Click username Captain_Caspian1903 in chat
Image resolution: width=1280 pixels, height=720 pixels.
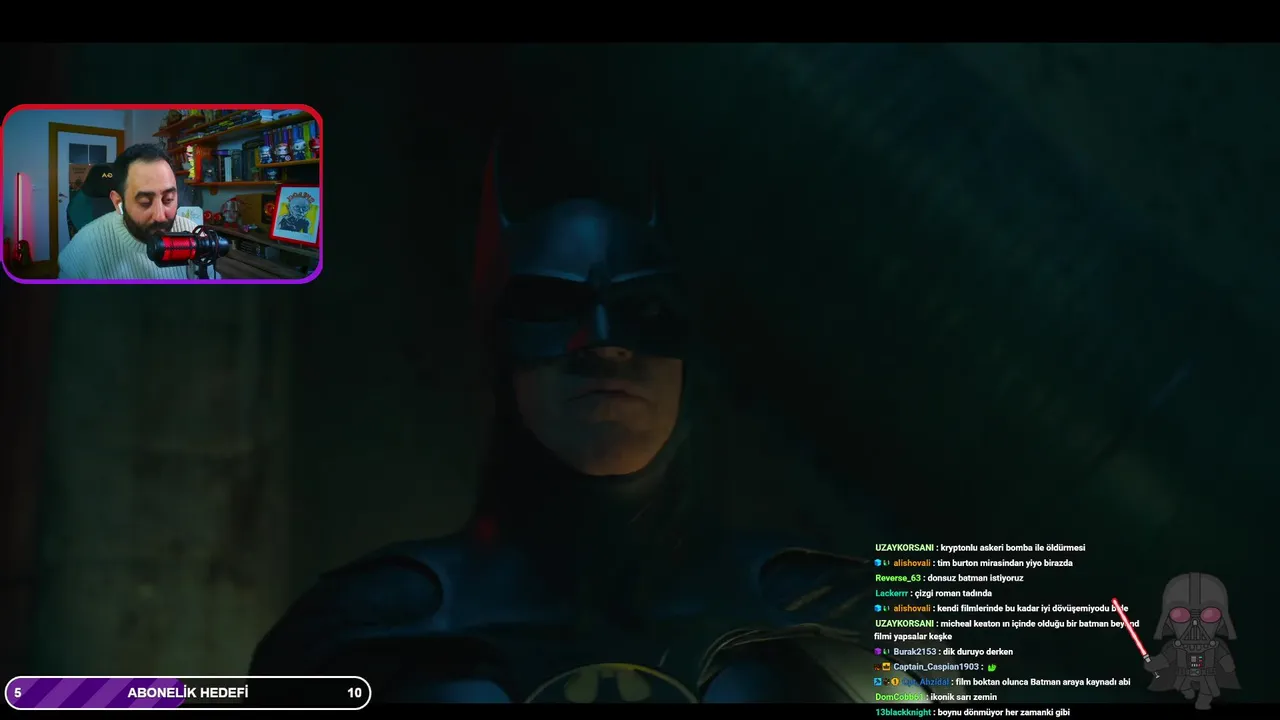click(936, 667)
